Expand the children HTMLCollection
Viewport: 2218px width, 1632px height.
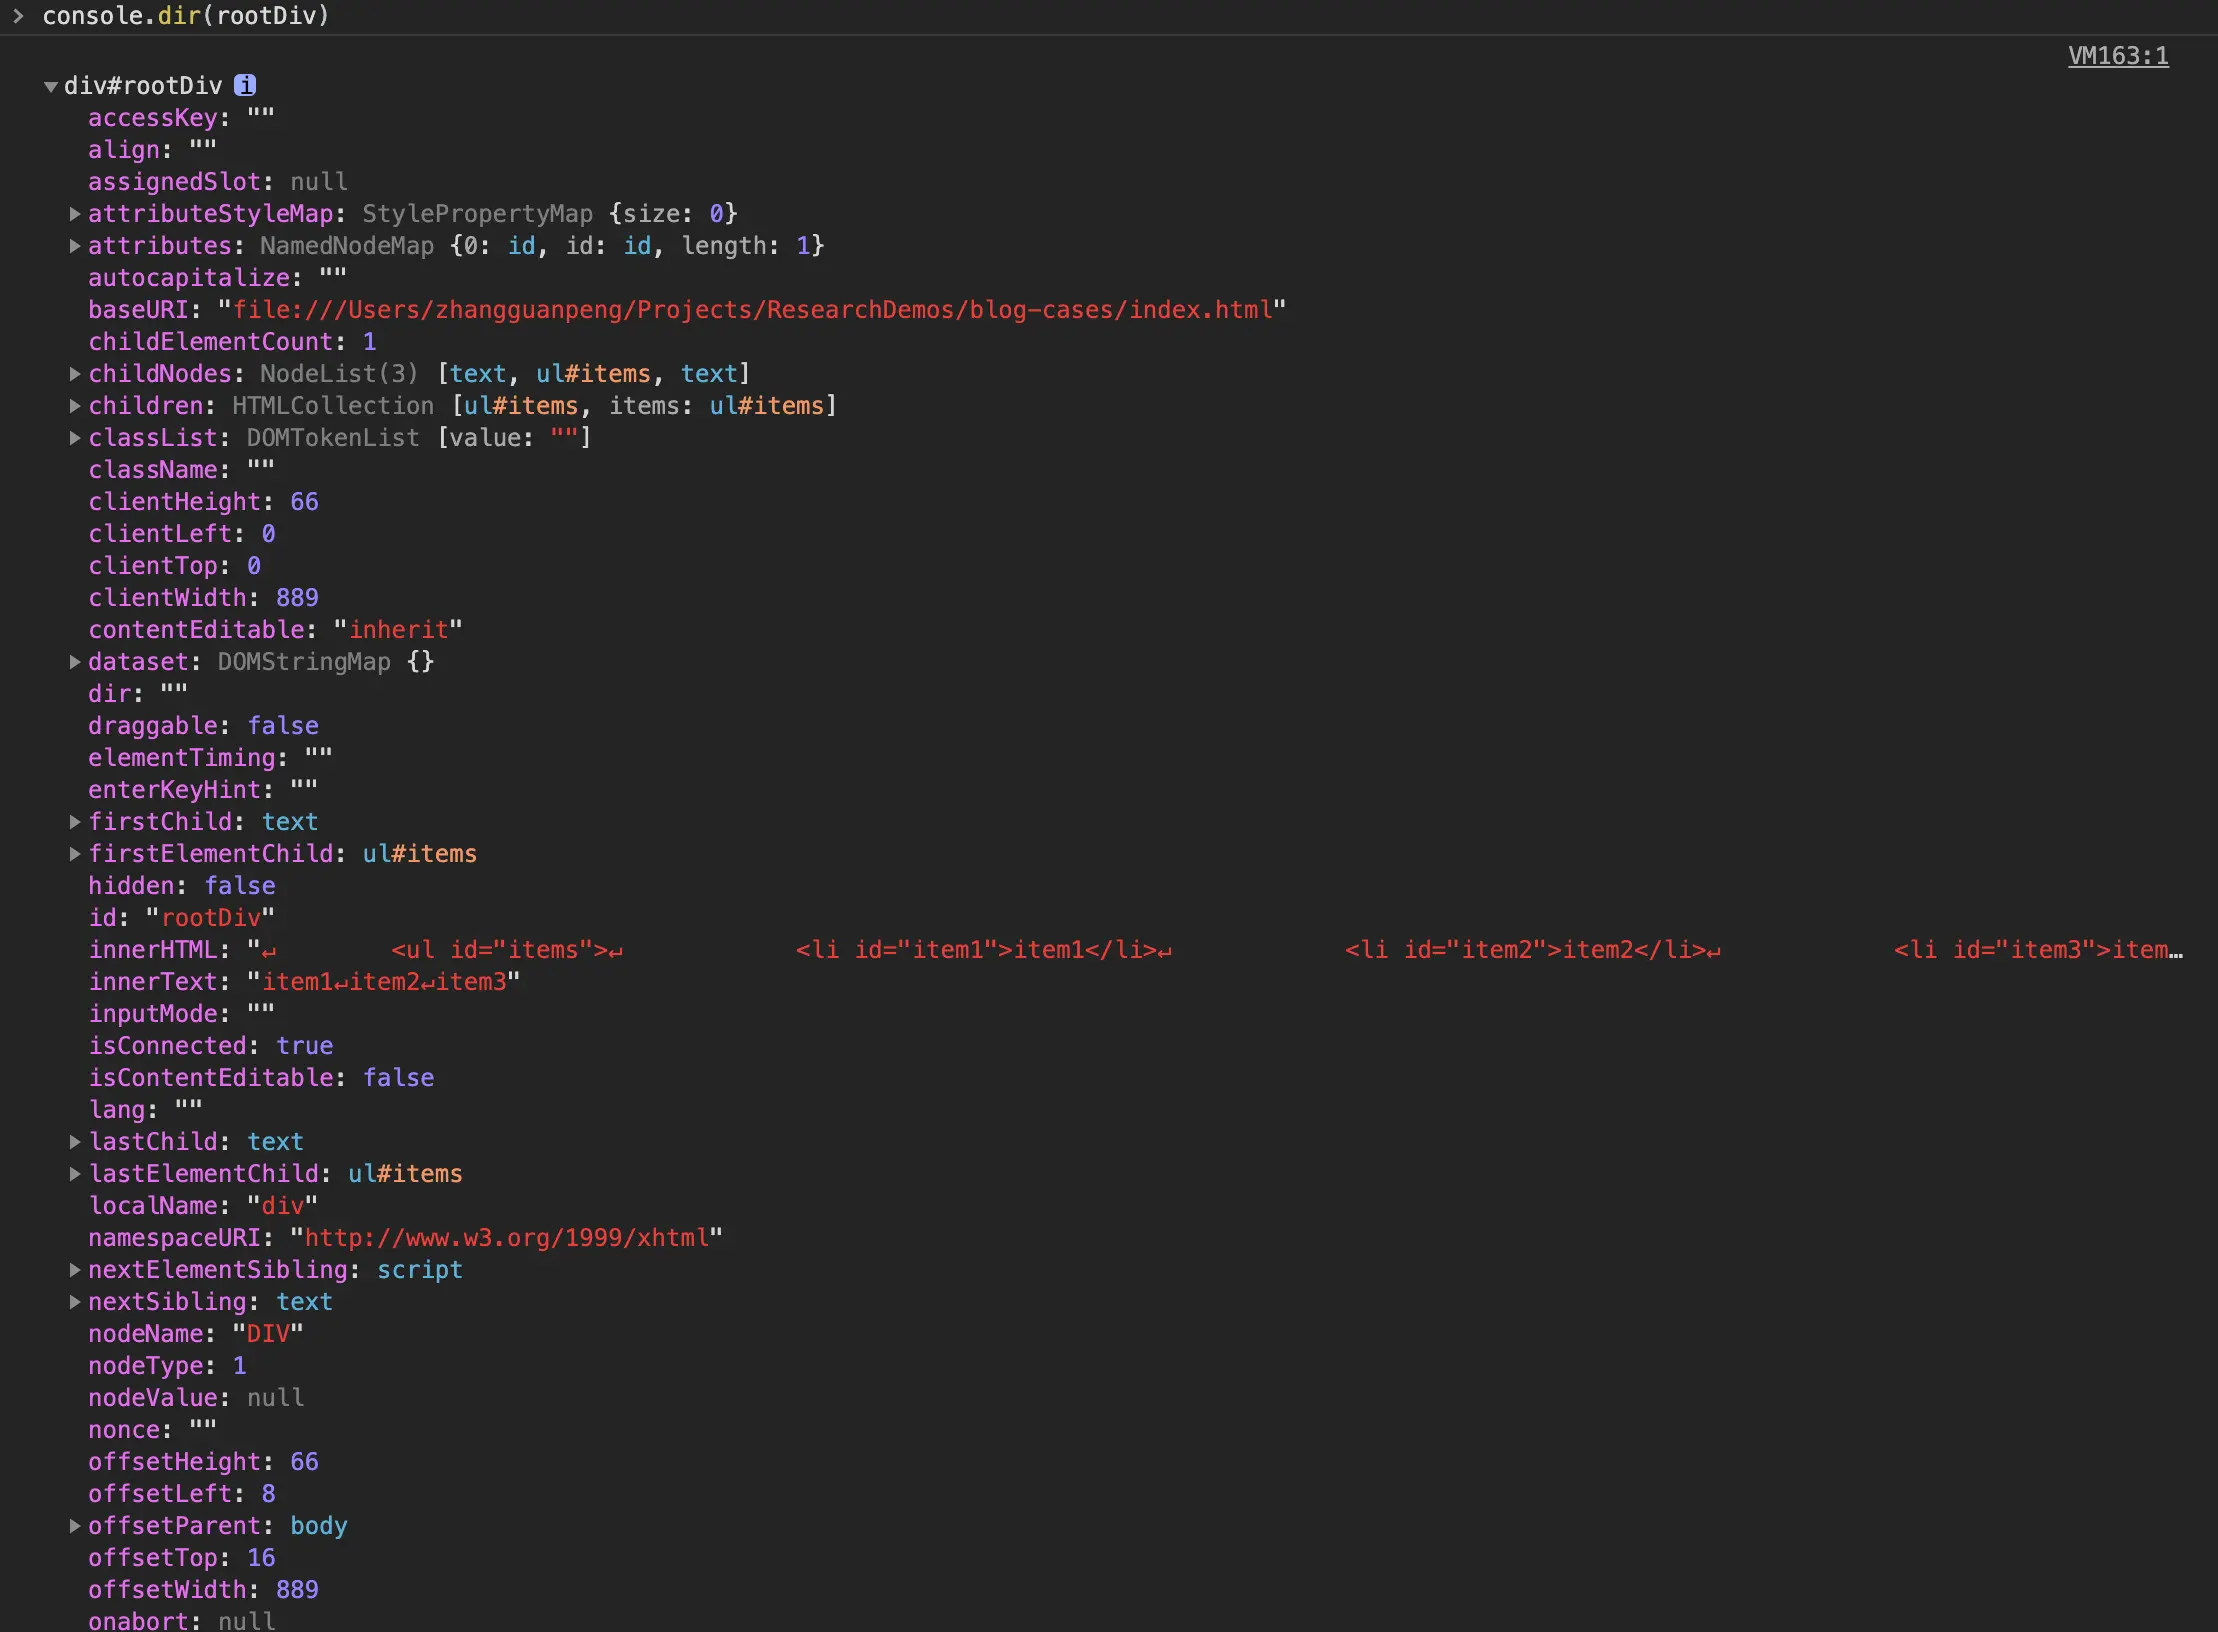tap(74, 405)
